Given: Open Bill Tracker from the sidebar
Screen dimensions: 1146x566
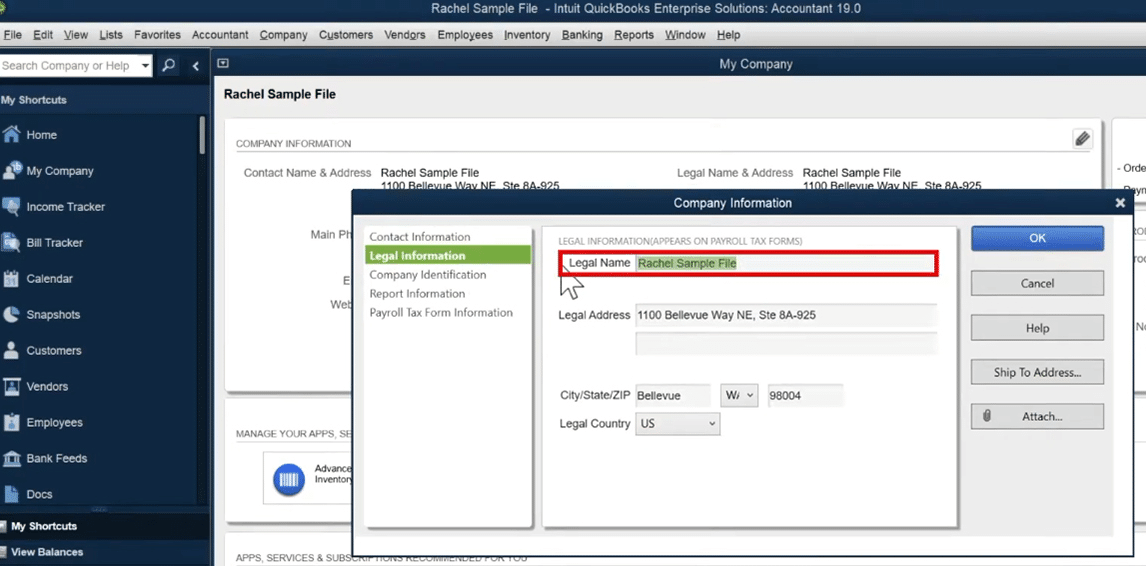Looking at the screenshot, I should [12, 243].
